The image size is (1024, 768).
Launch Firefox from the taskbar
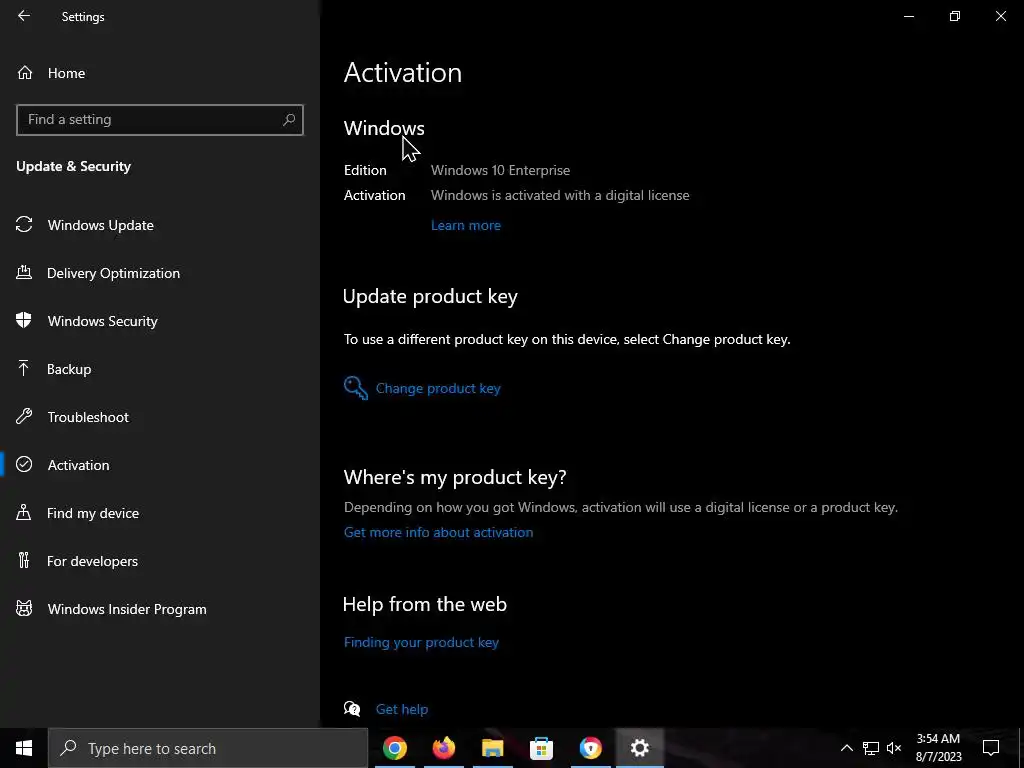443,748
